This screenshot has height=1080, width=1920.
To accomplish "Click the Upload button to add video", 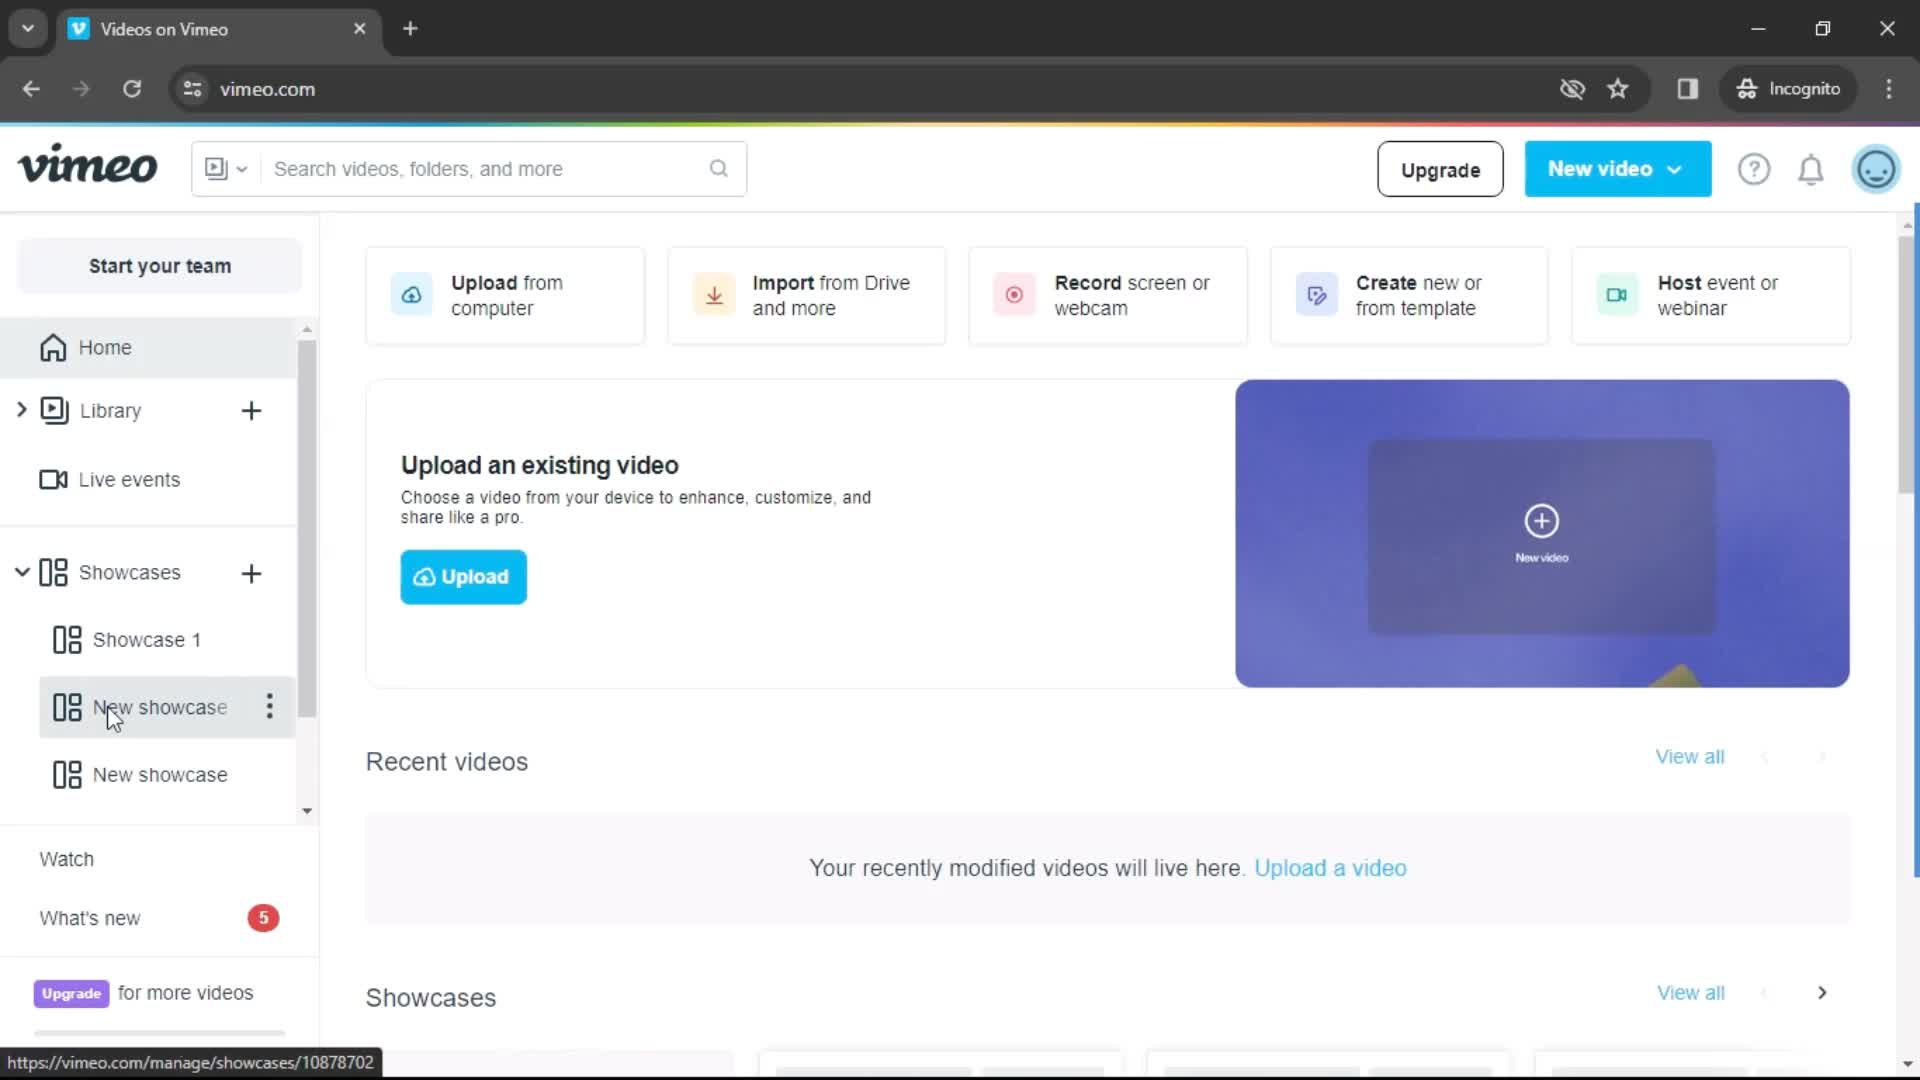I will point(463,576).
